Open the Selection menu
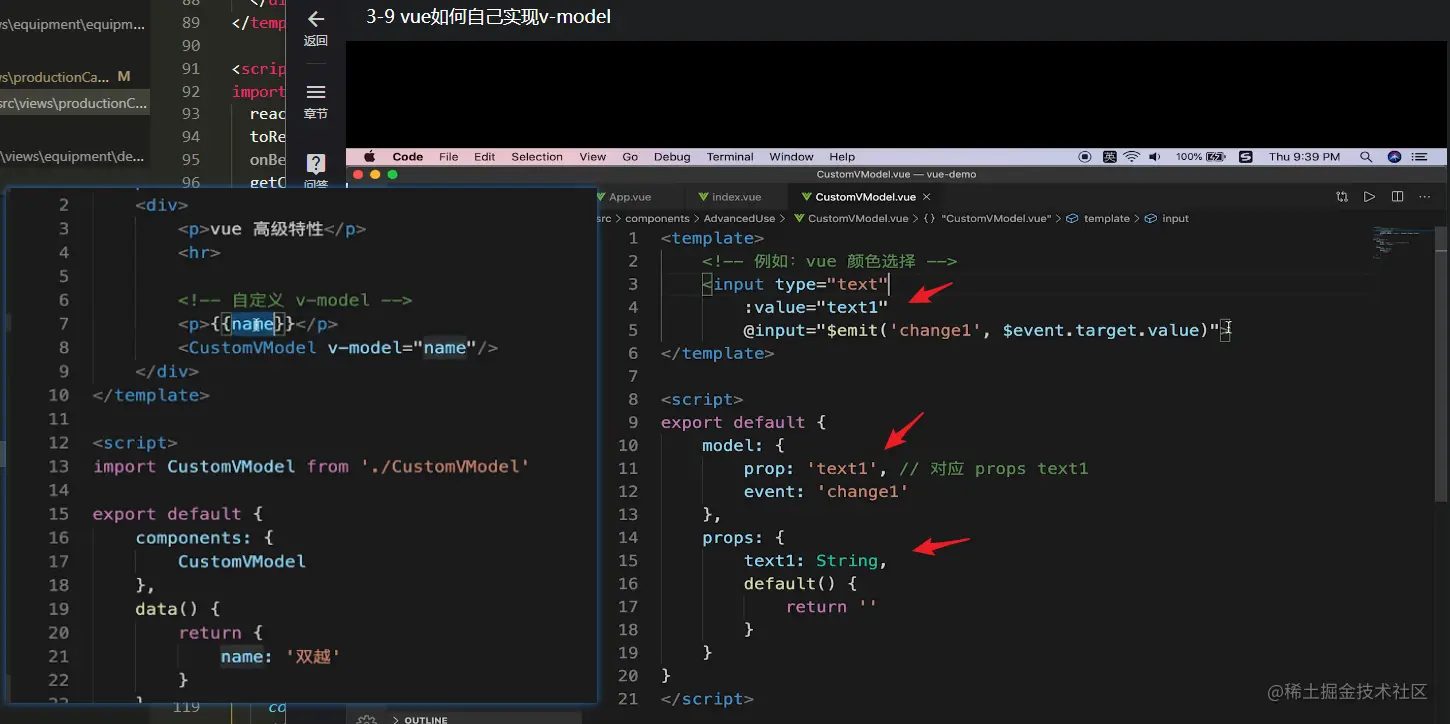The height and width of the screenshot is (724, 1450). point(537,157)
